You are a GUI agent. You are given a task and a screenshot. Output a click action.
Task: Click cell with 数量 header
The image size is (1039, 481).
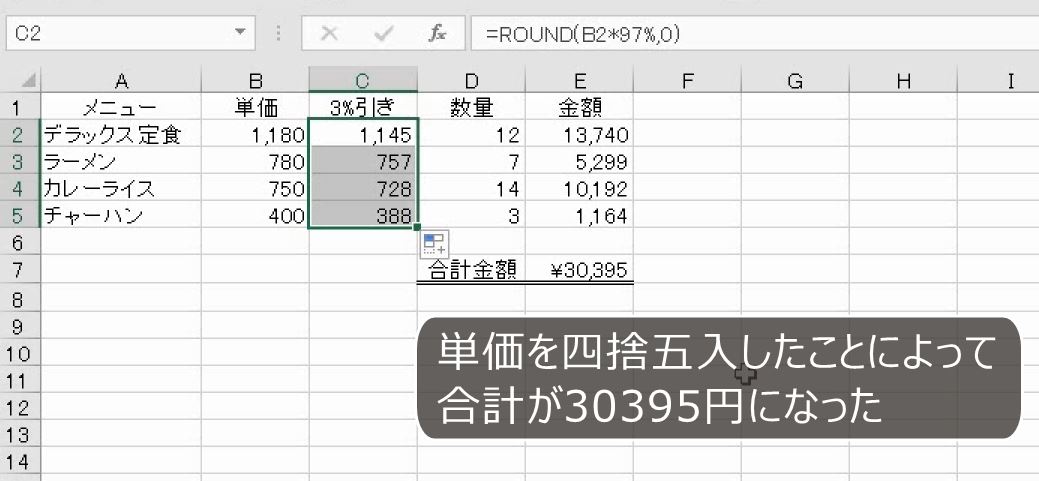tap(471, 107)
